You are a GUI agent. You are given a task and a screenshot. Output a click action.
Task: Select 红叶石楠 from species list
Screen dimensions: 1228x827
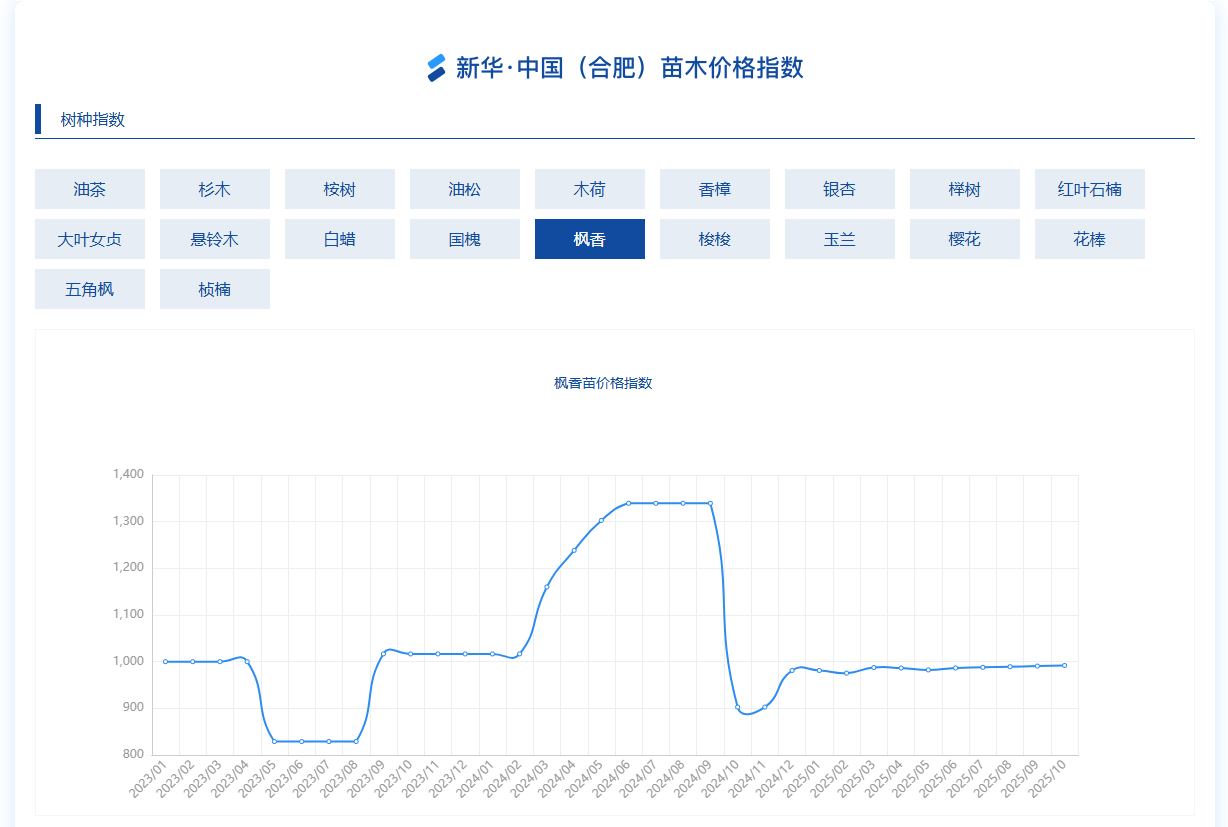[x=1090, y=189]
